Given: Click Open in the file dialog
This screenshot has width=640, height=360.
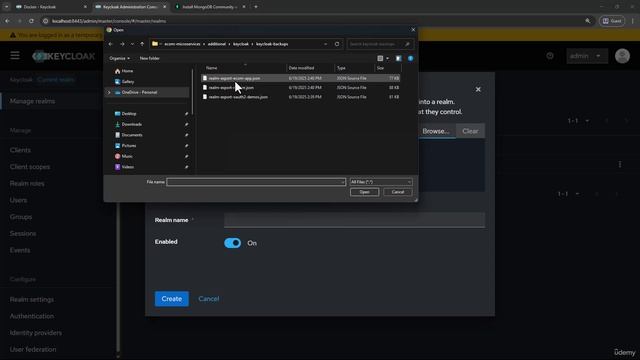Looking at the screenshot, I should coord(364,192).
